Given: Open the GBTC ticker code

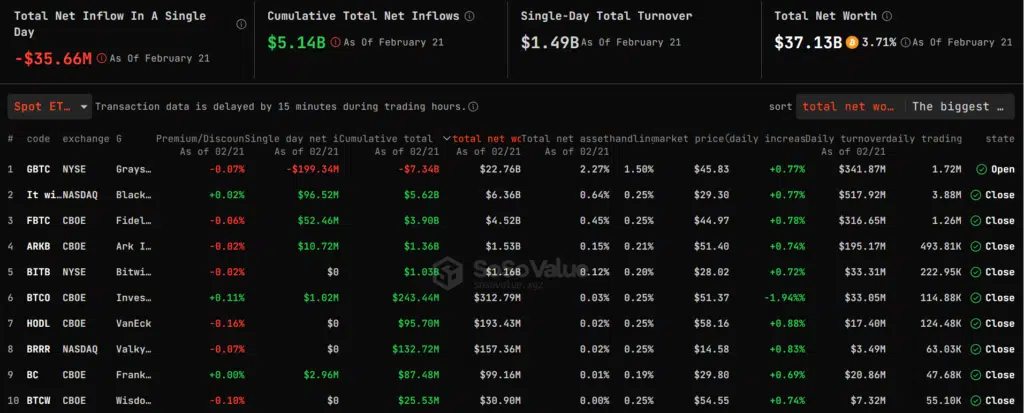Looking at the screenshot, I should [39, 169].
